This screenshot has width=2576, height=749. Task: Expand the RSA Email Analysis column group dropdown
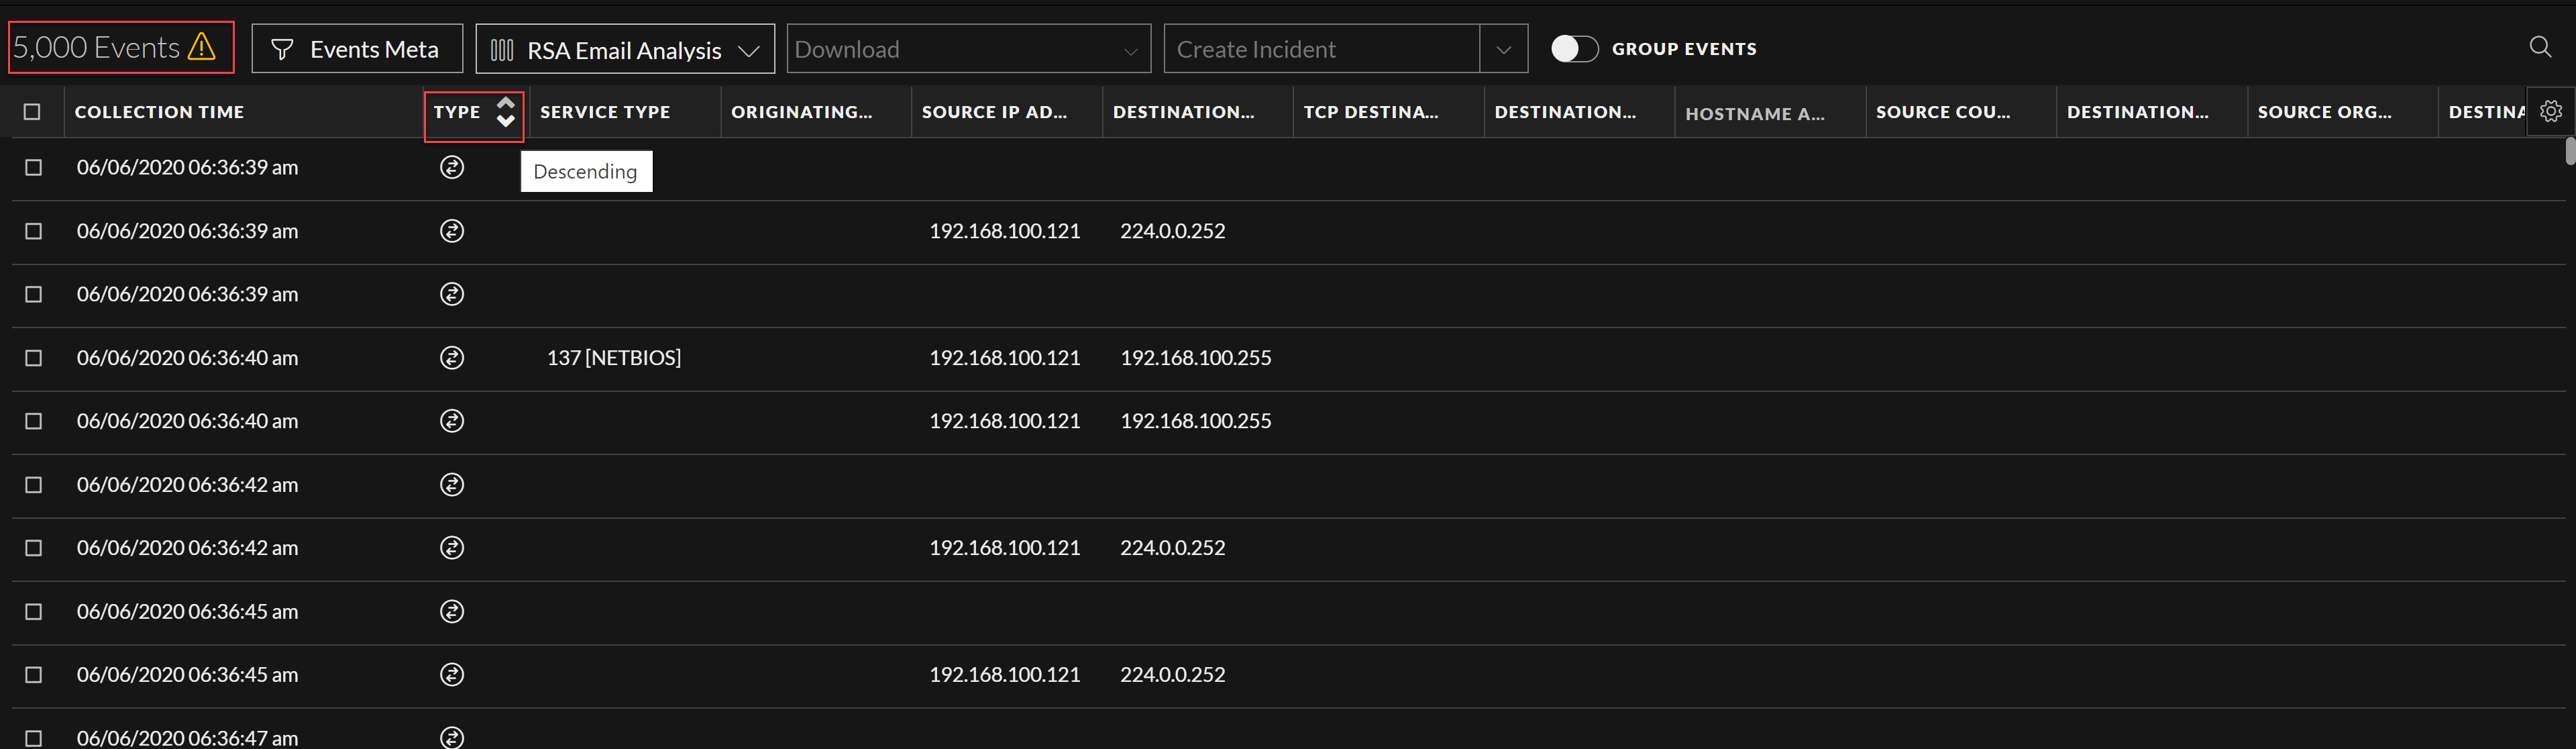point(749,51)
